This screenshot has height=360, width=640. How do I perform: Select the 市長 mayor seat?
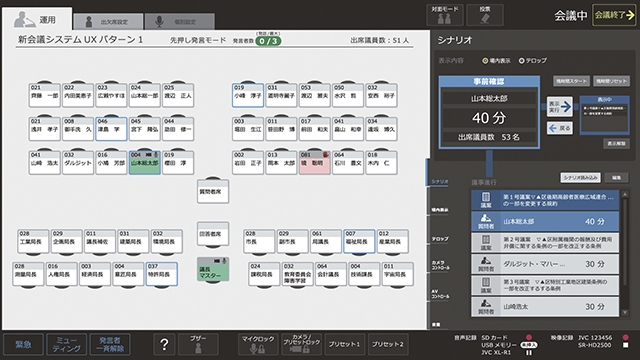(259, 241)
